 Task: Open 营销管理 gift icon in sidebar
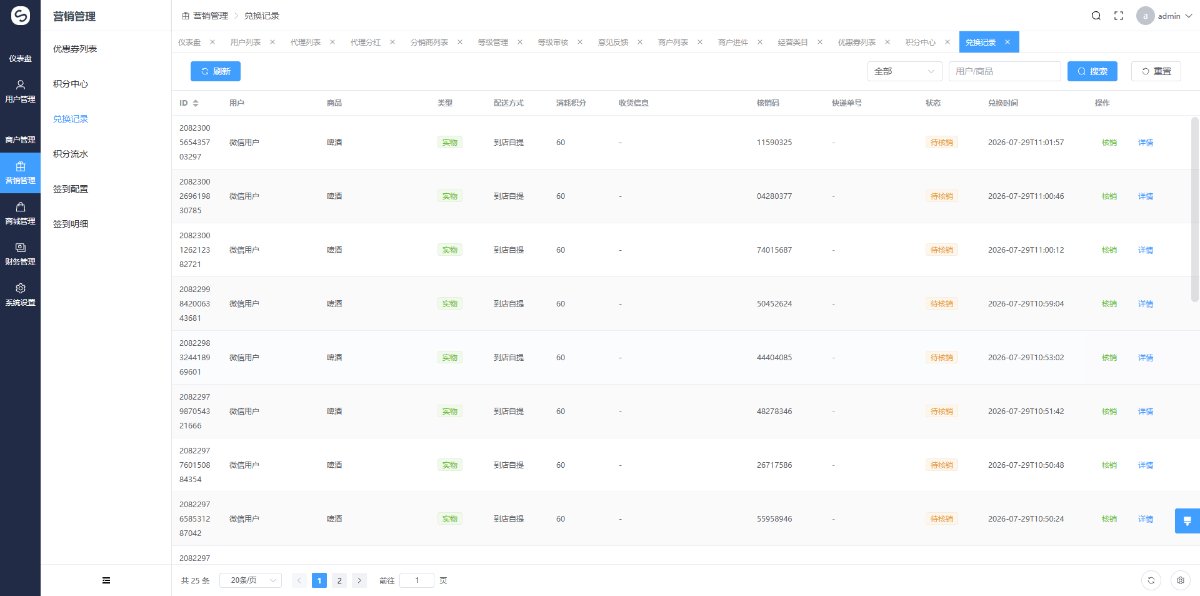point(20,166)
